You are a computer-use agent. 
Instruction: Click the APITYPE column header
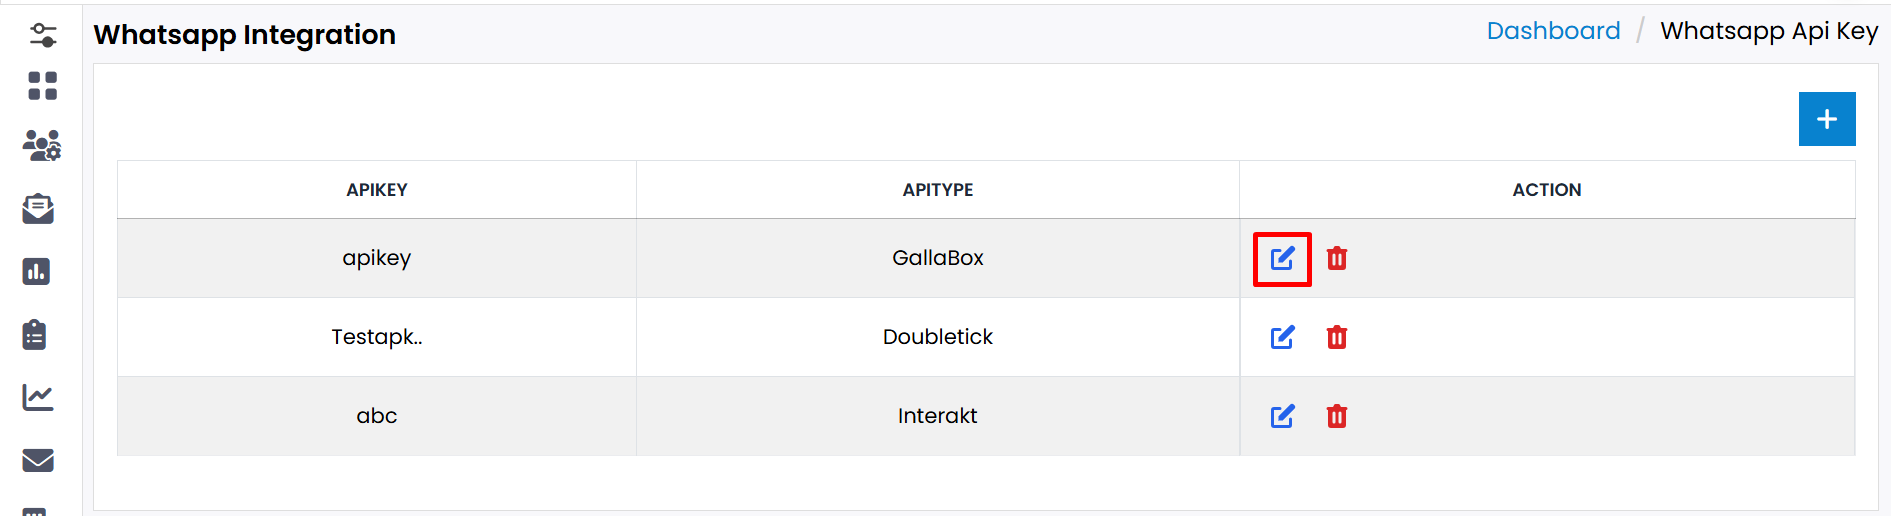click(937, 190)
